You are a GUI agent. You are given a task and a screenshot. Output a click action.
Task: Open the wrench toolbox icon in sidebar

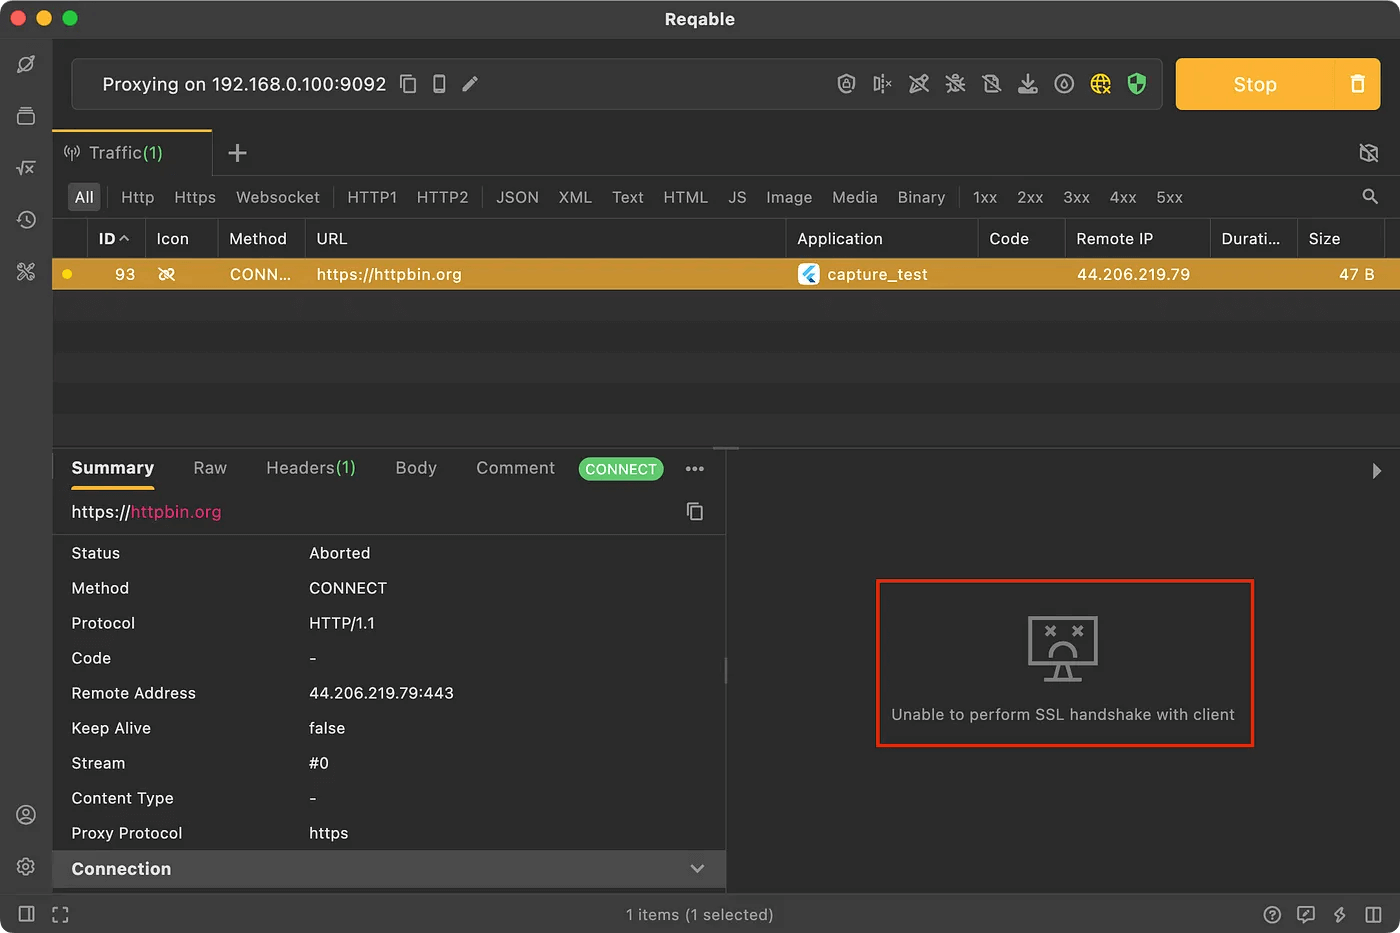point(26,271)
